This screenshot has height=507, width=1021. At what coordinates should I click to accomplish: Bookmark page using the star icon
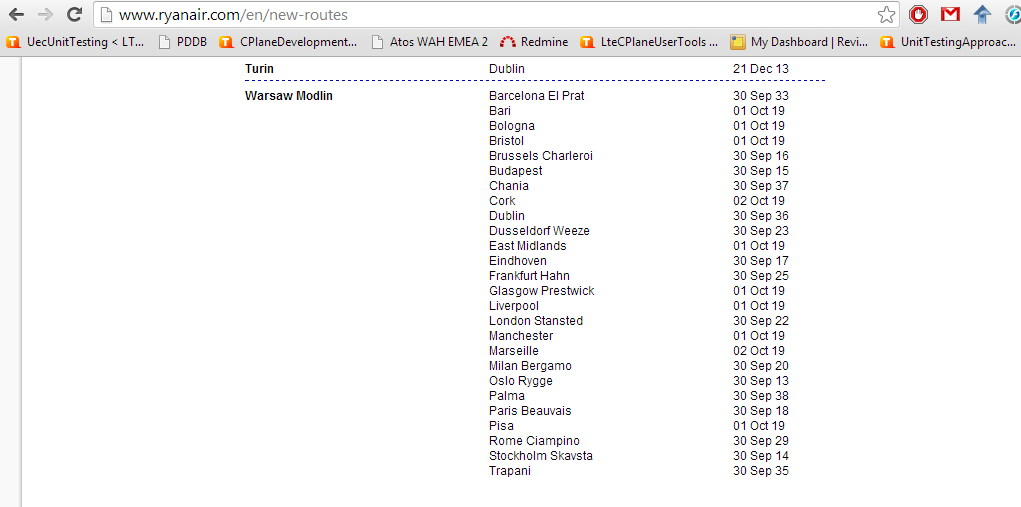click(x=886, y=14)
